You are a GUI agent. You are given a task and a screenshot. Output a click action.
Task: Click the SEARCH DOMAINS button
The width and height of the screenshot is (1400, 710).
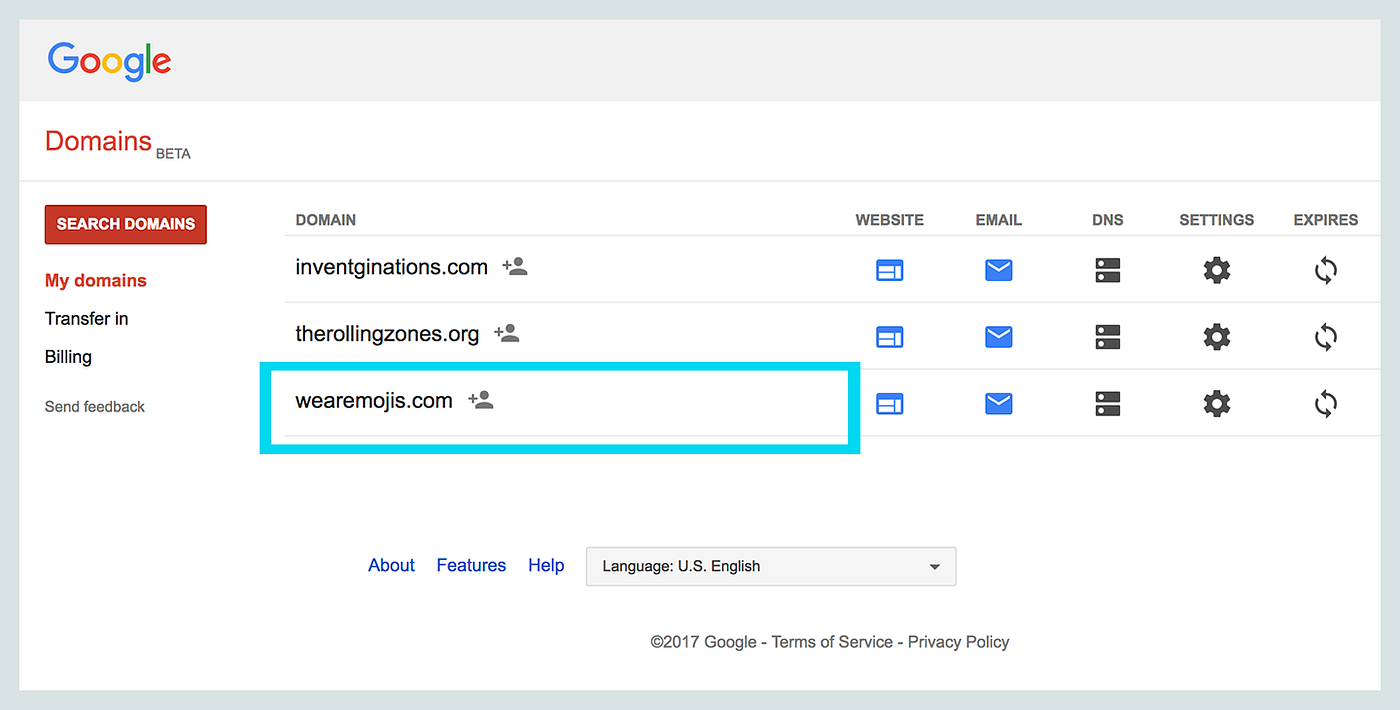point(126,224)
